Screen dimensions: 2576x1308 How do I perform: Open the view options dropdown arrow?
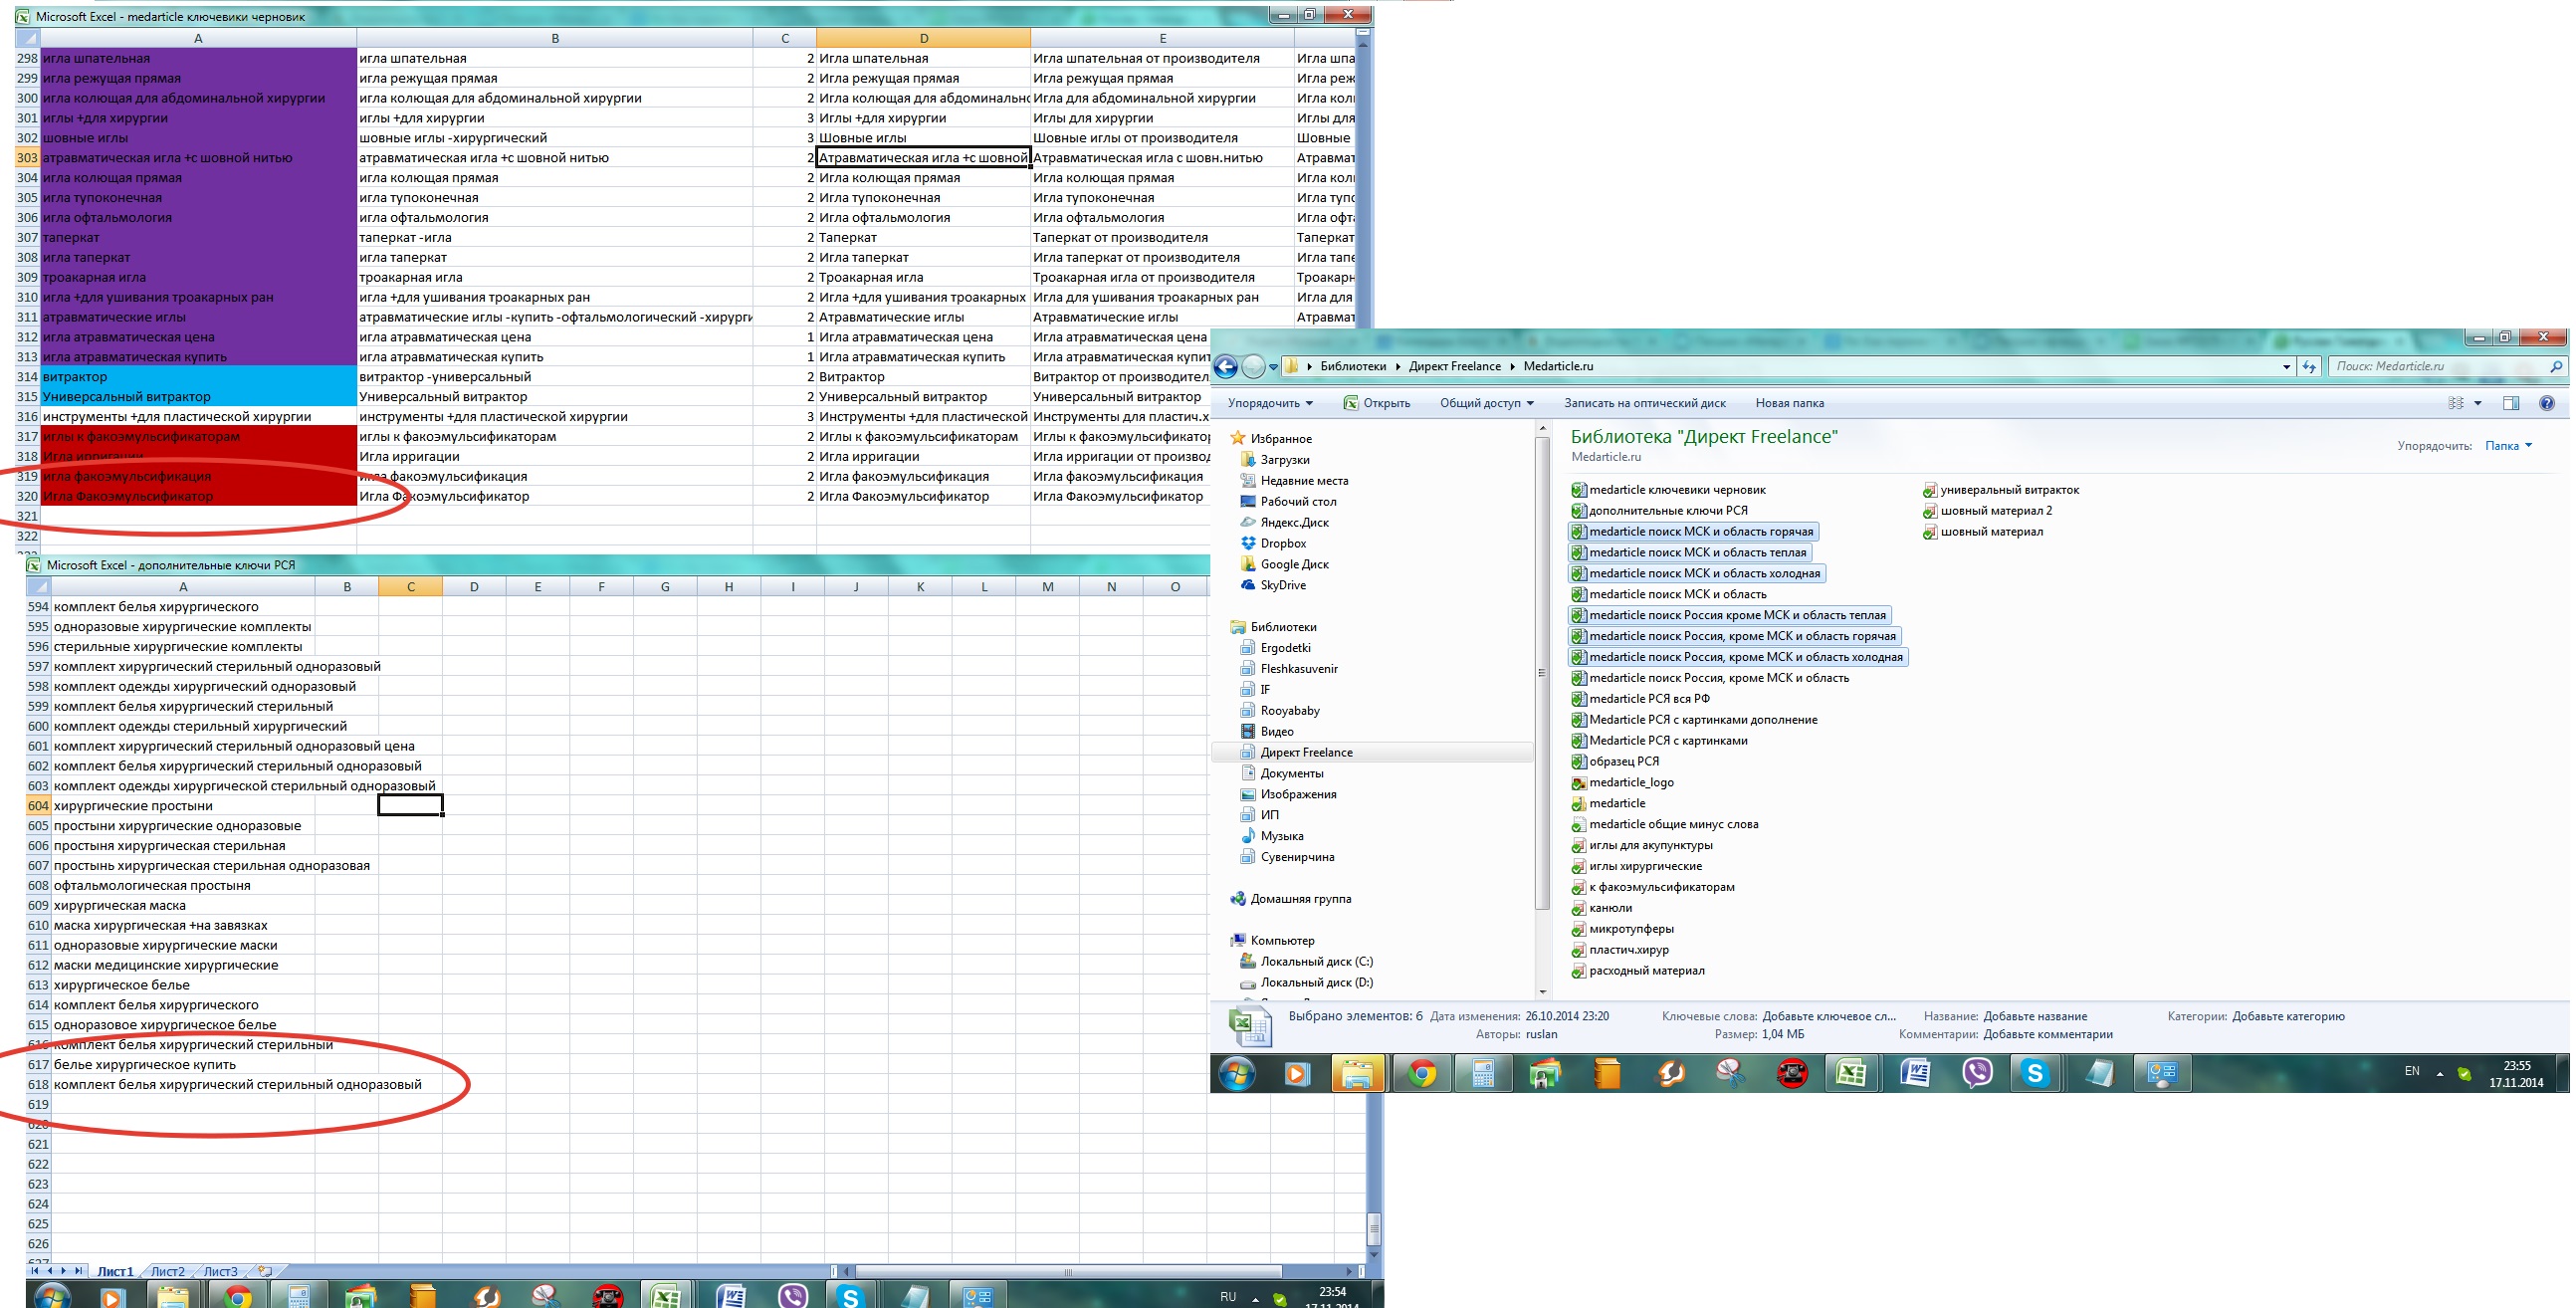(x=2477, y=403)
